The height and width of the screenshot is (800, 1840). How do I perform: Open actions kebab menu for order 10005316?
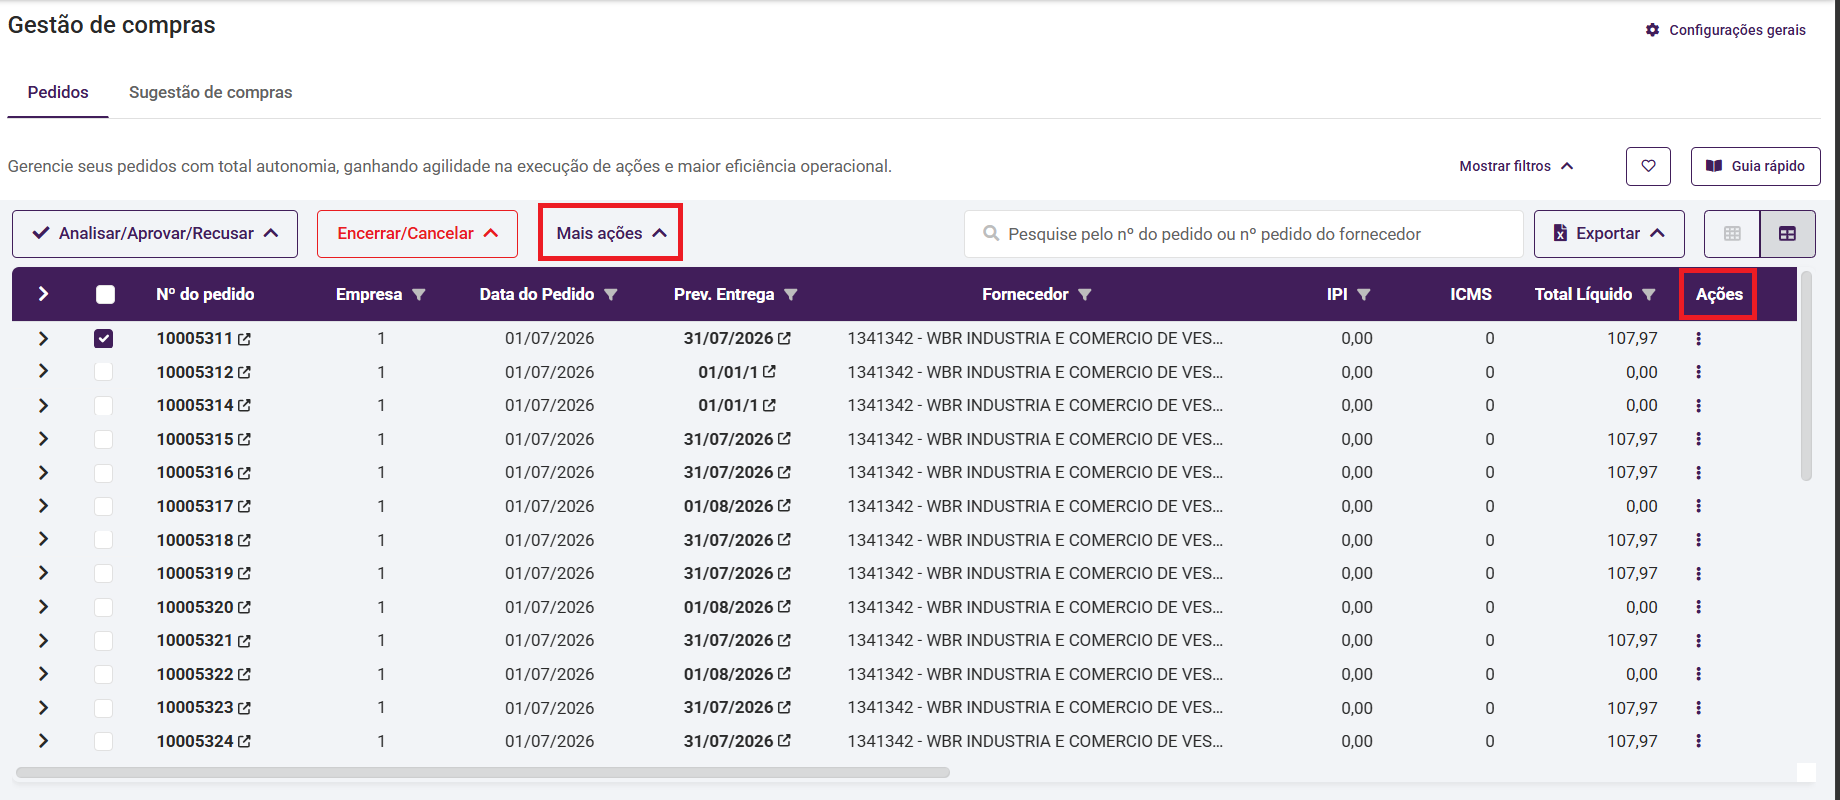[1698, 472]
